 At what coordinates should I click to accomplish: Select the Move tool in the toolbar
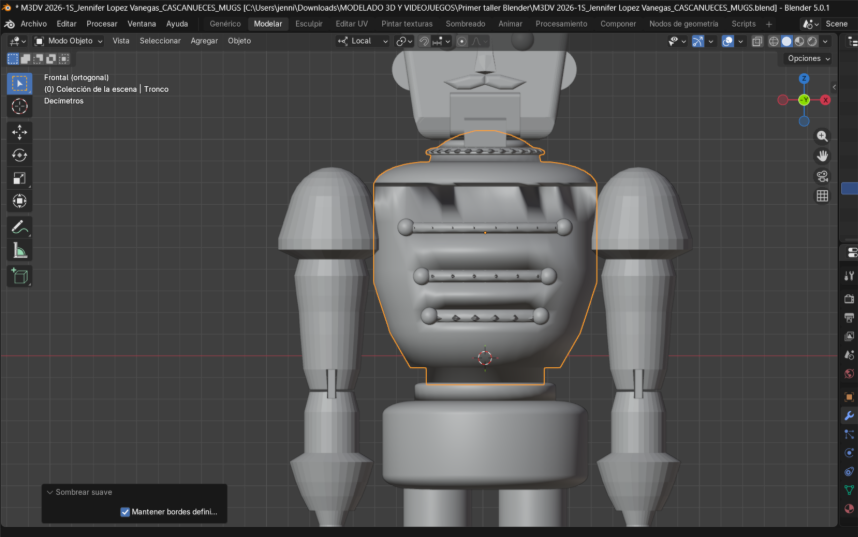click(x=19, y=132)
